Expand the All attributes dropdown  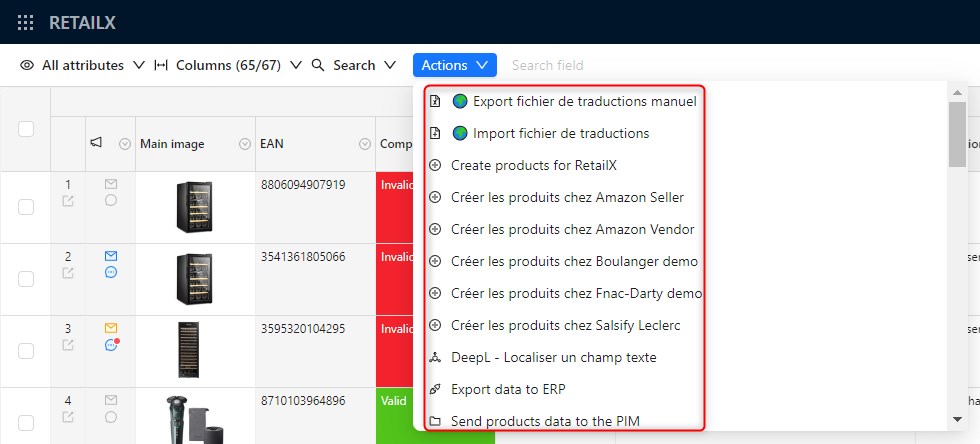(x=83, y=65)
